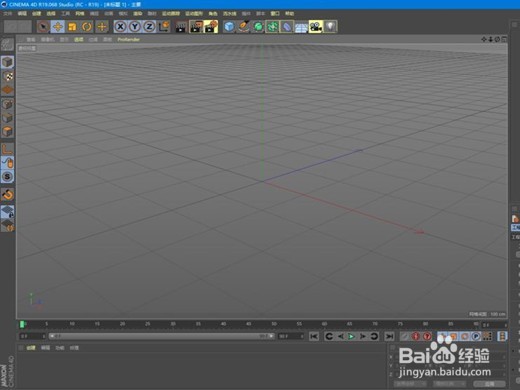Switch to Model mode cube icon
This screenshot has width=520, height=390.
pos(7,62)
